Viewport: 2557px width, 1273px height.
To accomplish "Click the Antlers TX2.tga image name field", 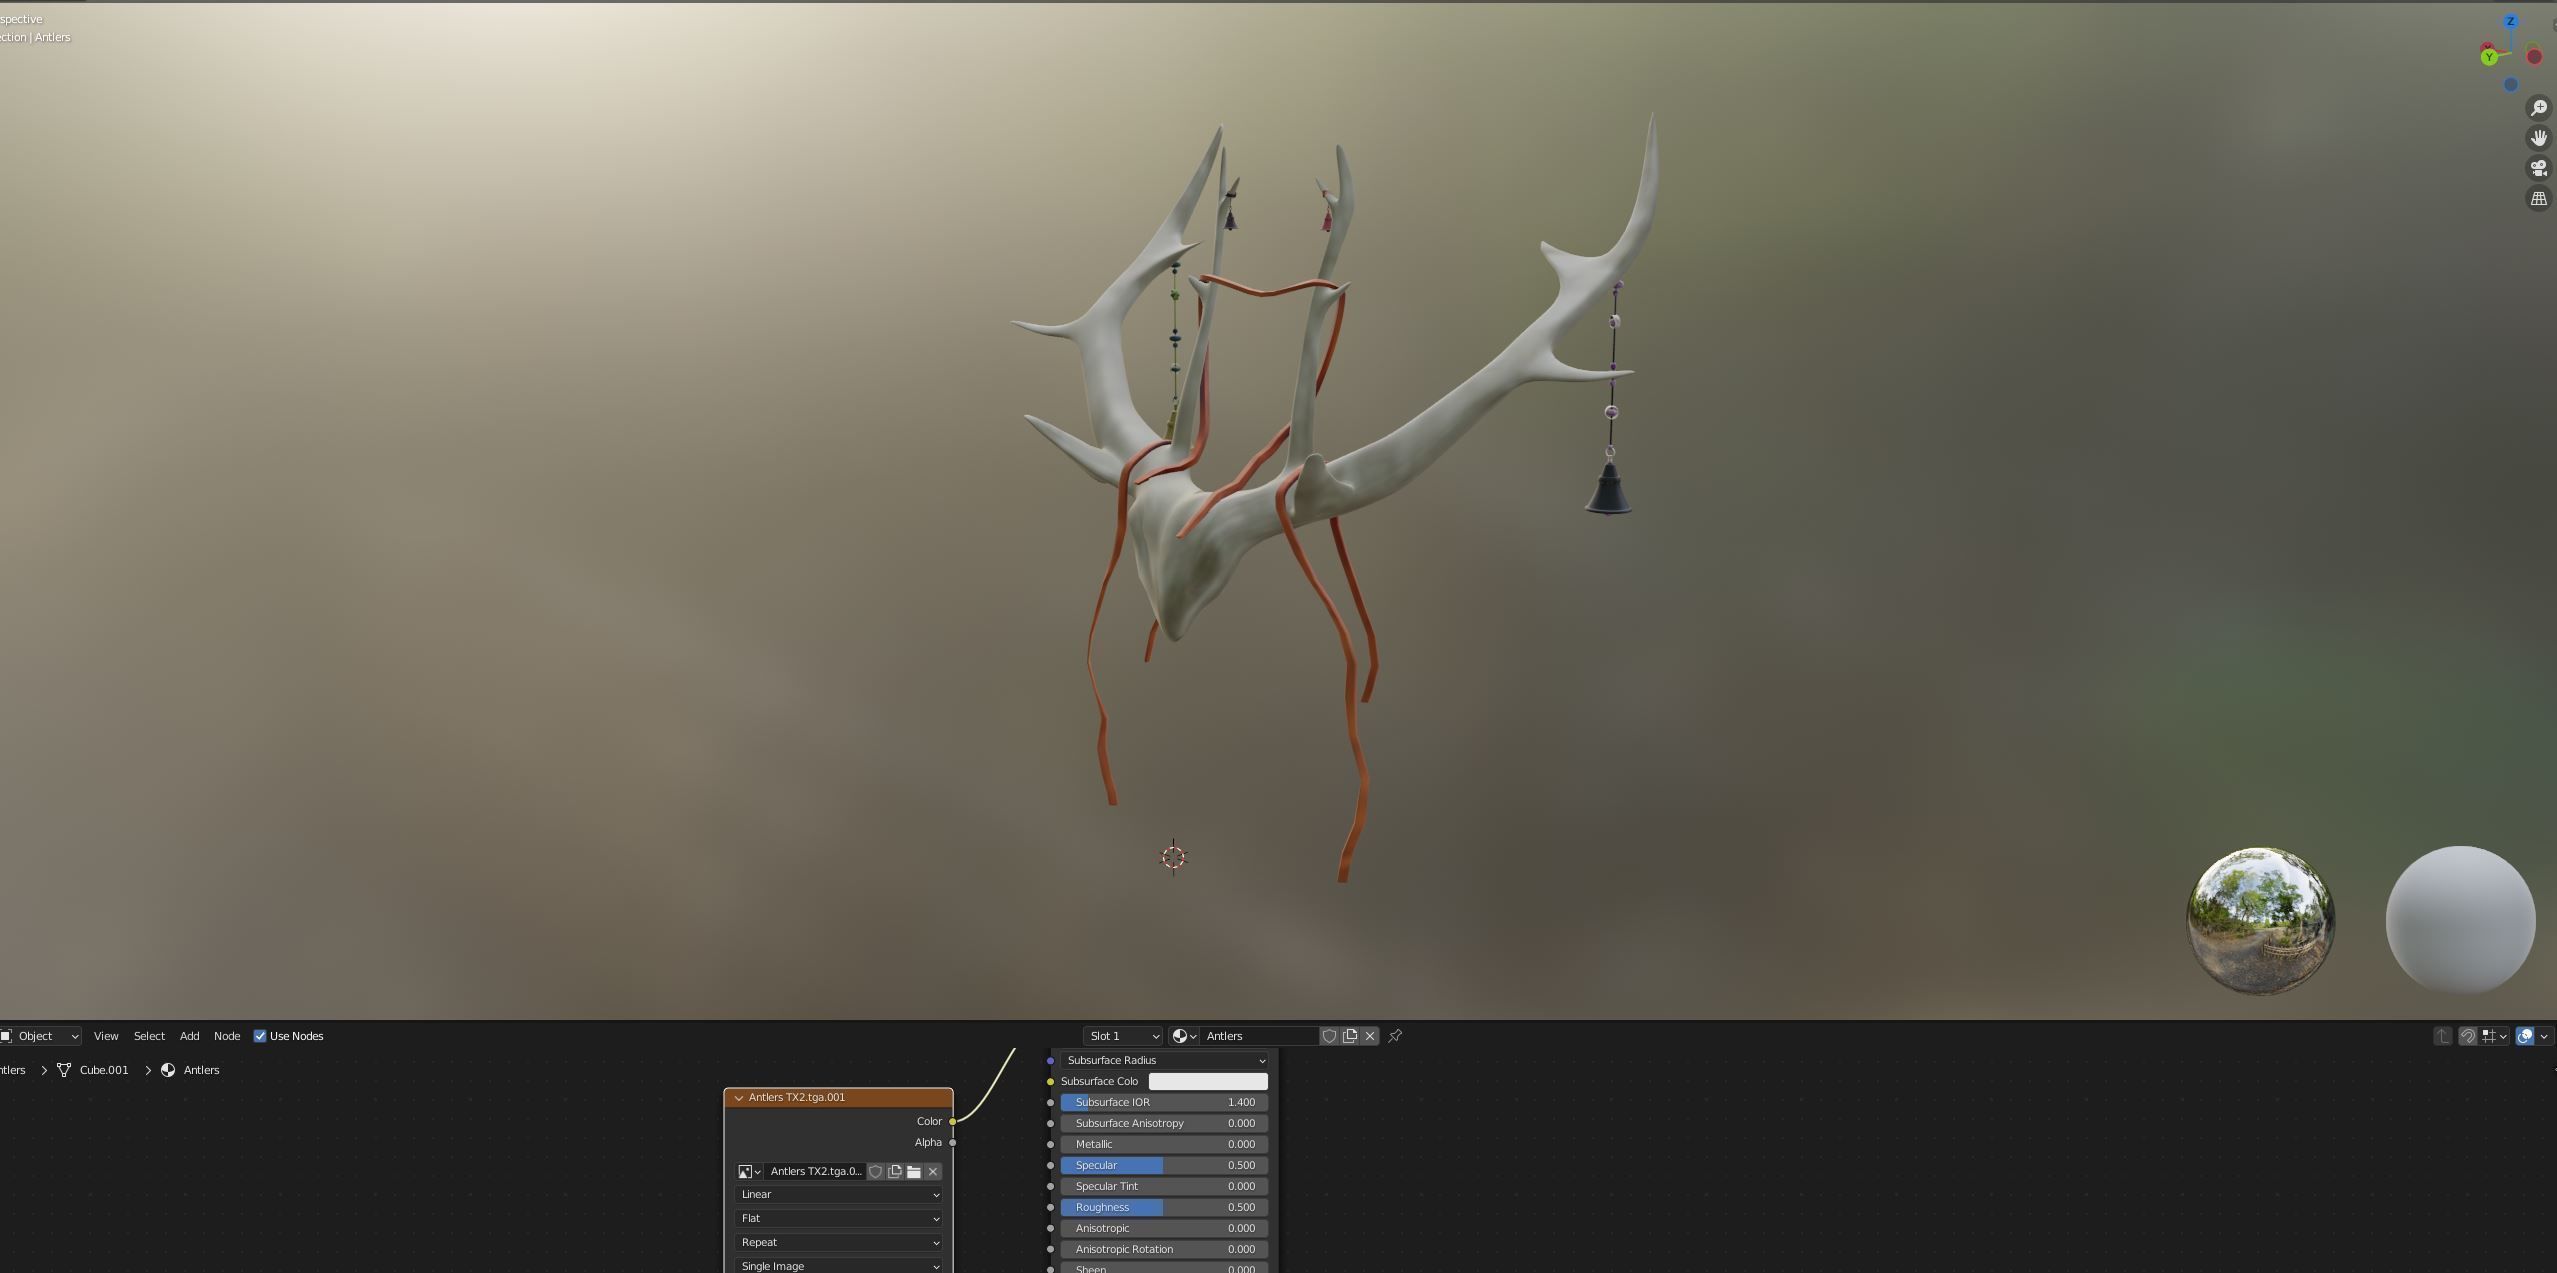I will [815, 1171].
